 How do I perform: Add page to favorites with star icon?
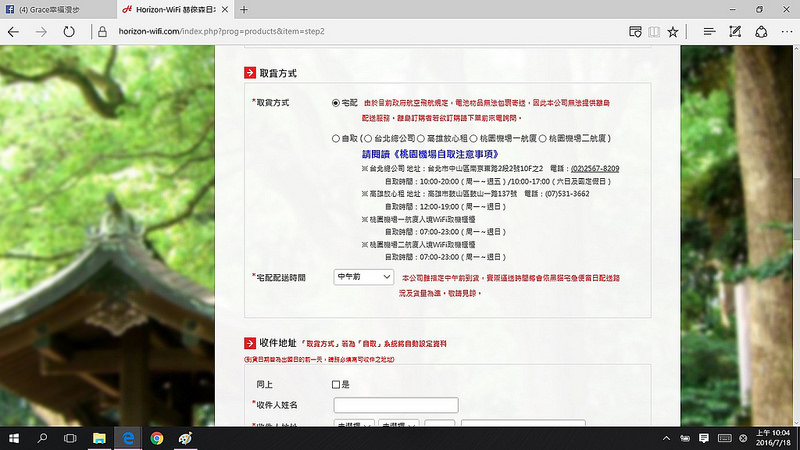[x=673, y=32]
